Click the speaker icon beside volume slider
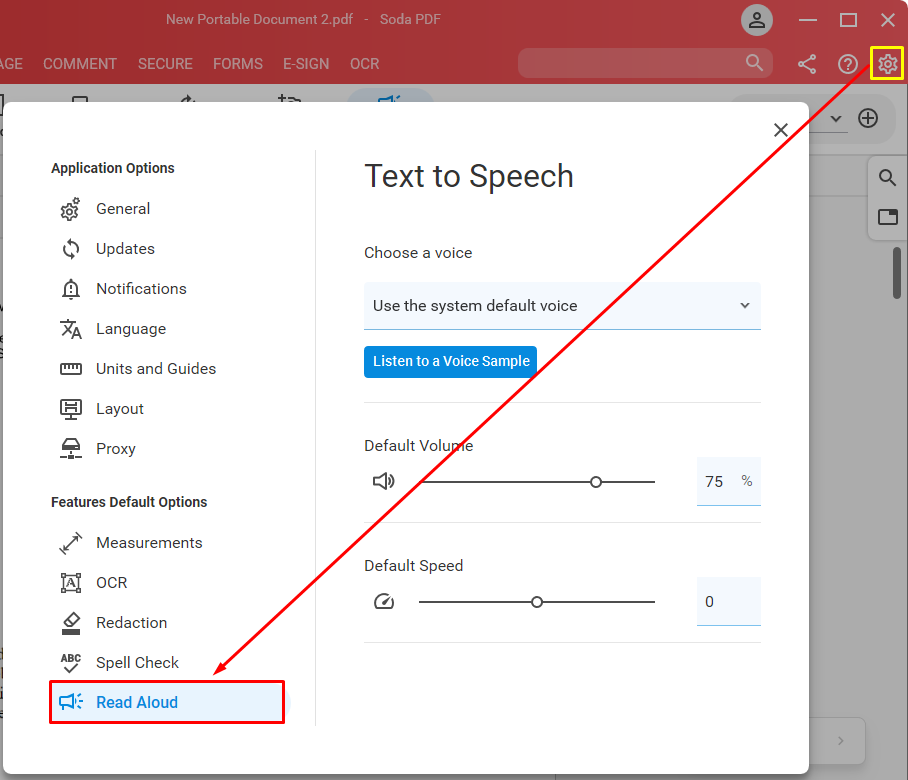Image resolution: width=908 pixels, height=780 pixels. click(x=383, y=481)
